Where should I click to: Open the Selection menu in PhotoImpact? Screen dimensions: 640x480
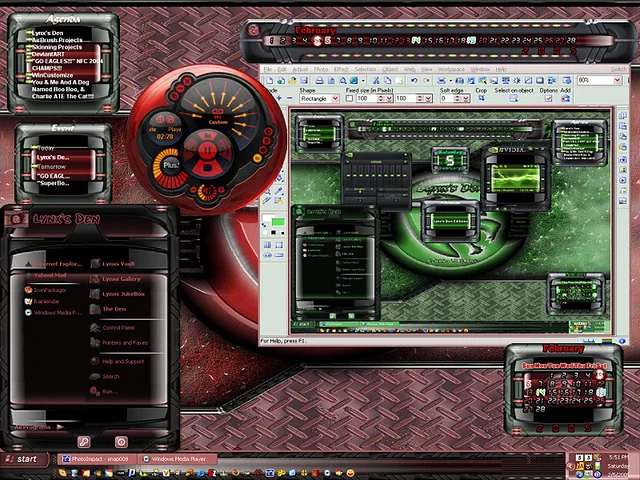click(x=365, y=69)
